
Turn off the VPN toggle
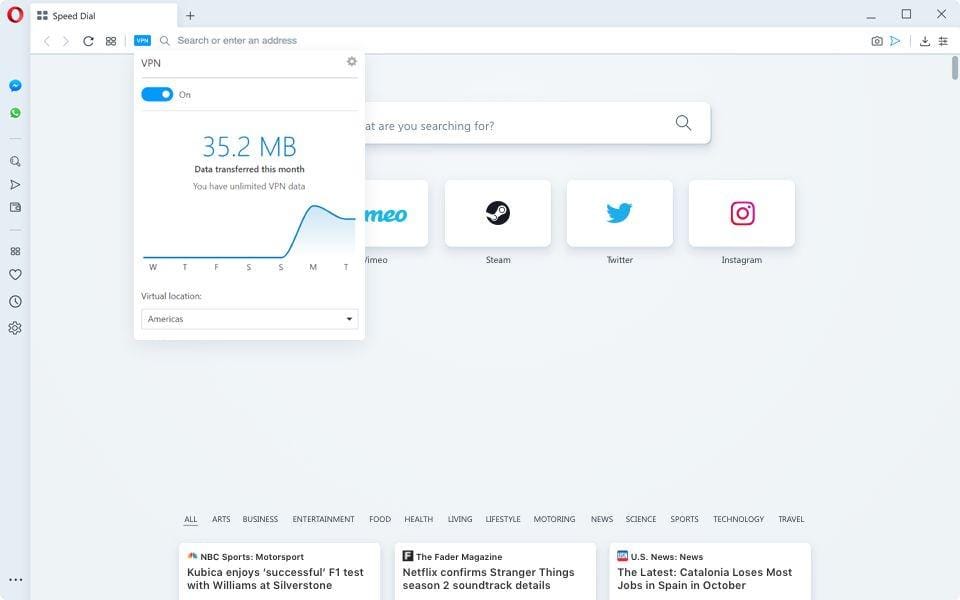157,94
